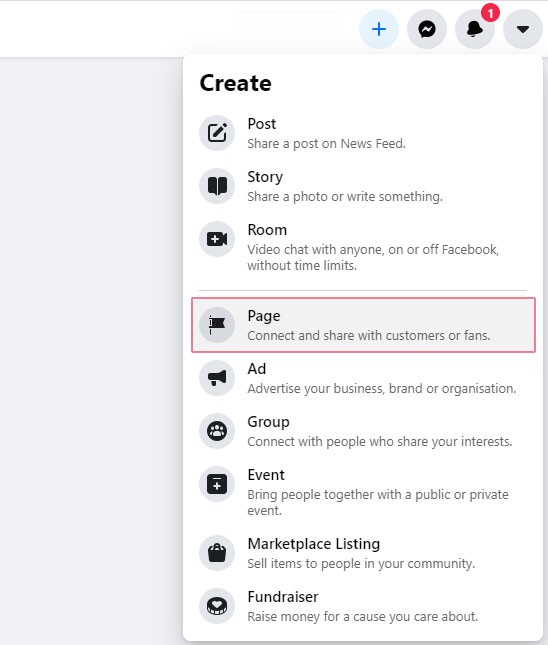Open the Messenger icon

click(x=427, y=29)
